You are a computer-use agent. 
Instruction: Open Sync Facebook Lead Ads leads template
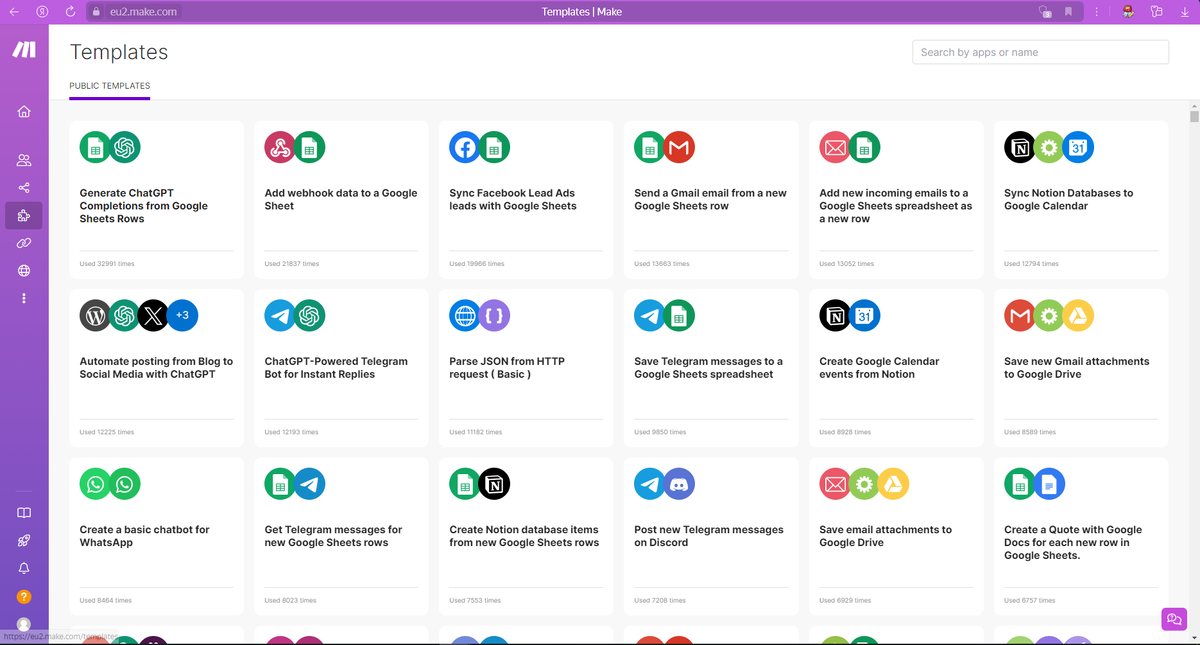tap(526, 200)
